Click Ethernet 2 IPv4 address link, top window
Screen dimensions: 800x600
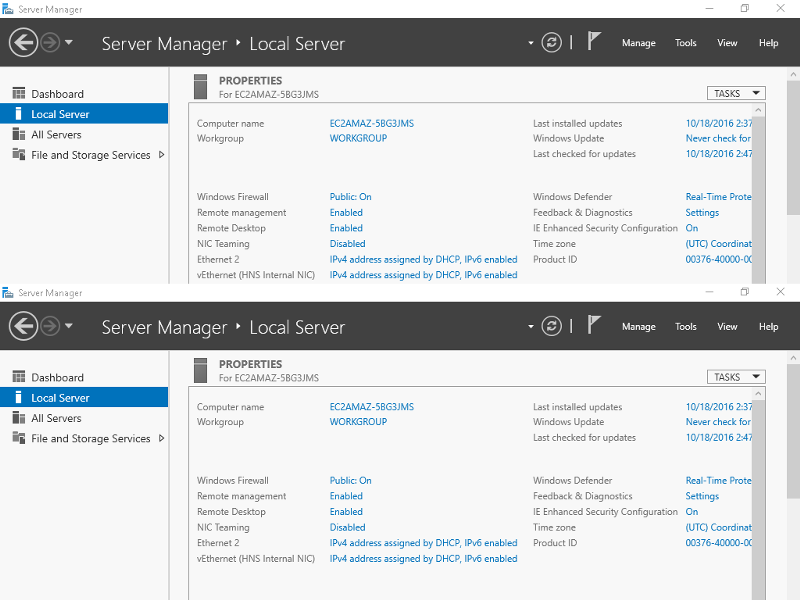click(423, 260)
